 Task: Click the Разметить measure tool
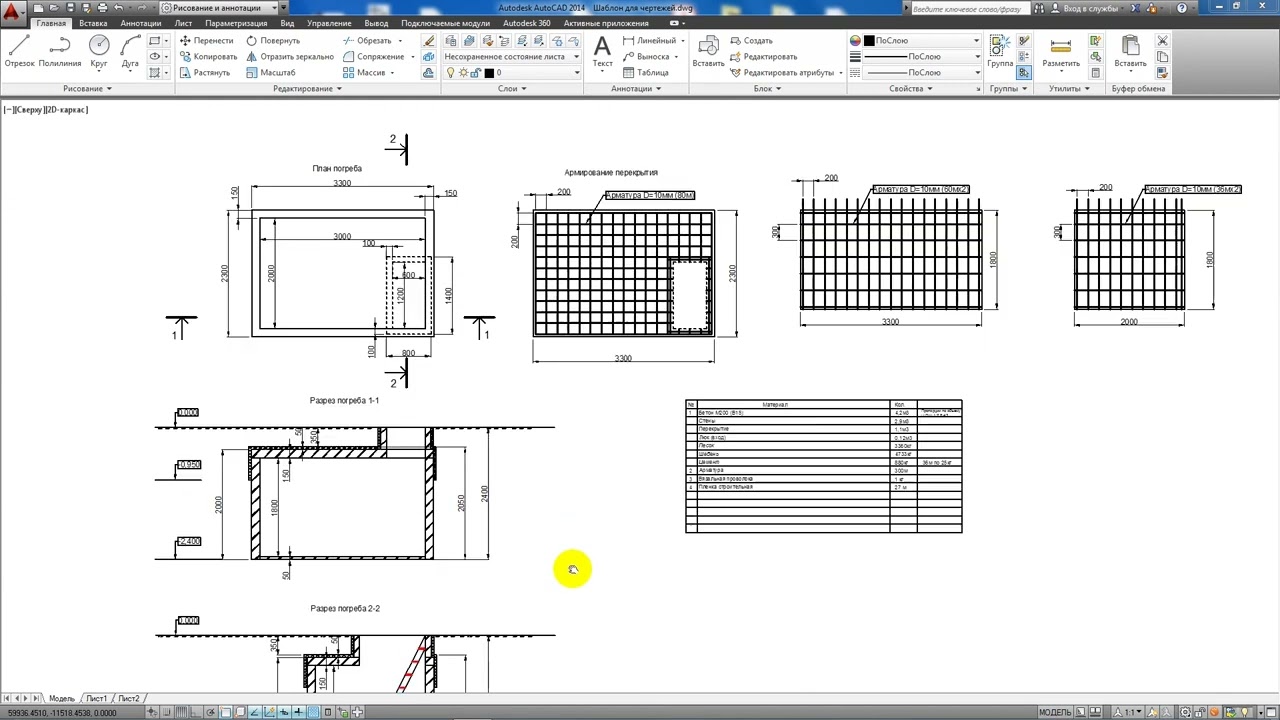[x=1061, y=52]
